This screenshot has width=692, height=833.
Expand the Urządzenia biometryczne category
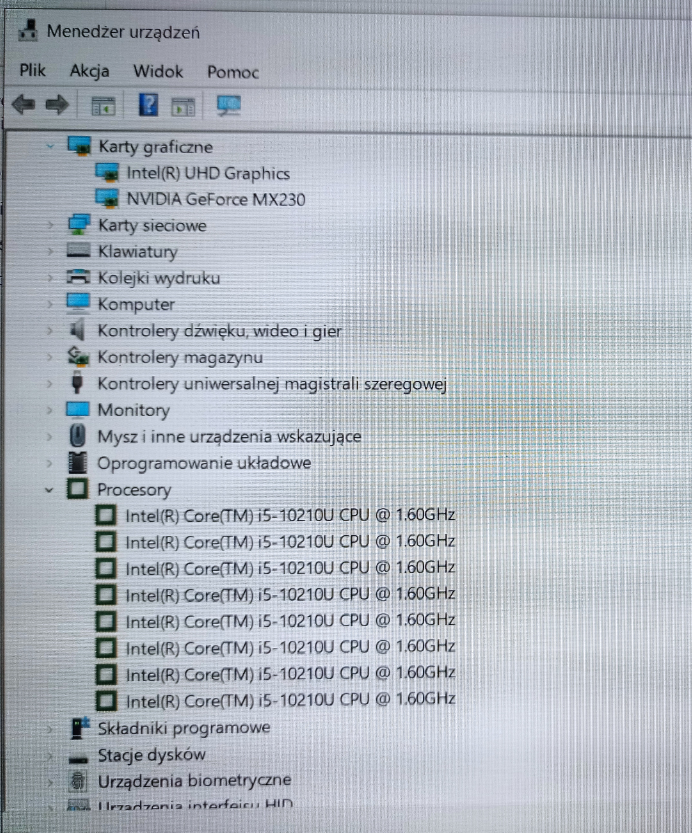point(50,781)
